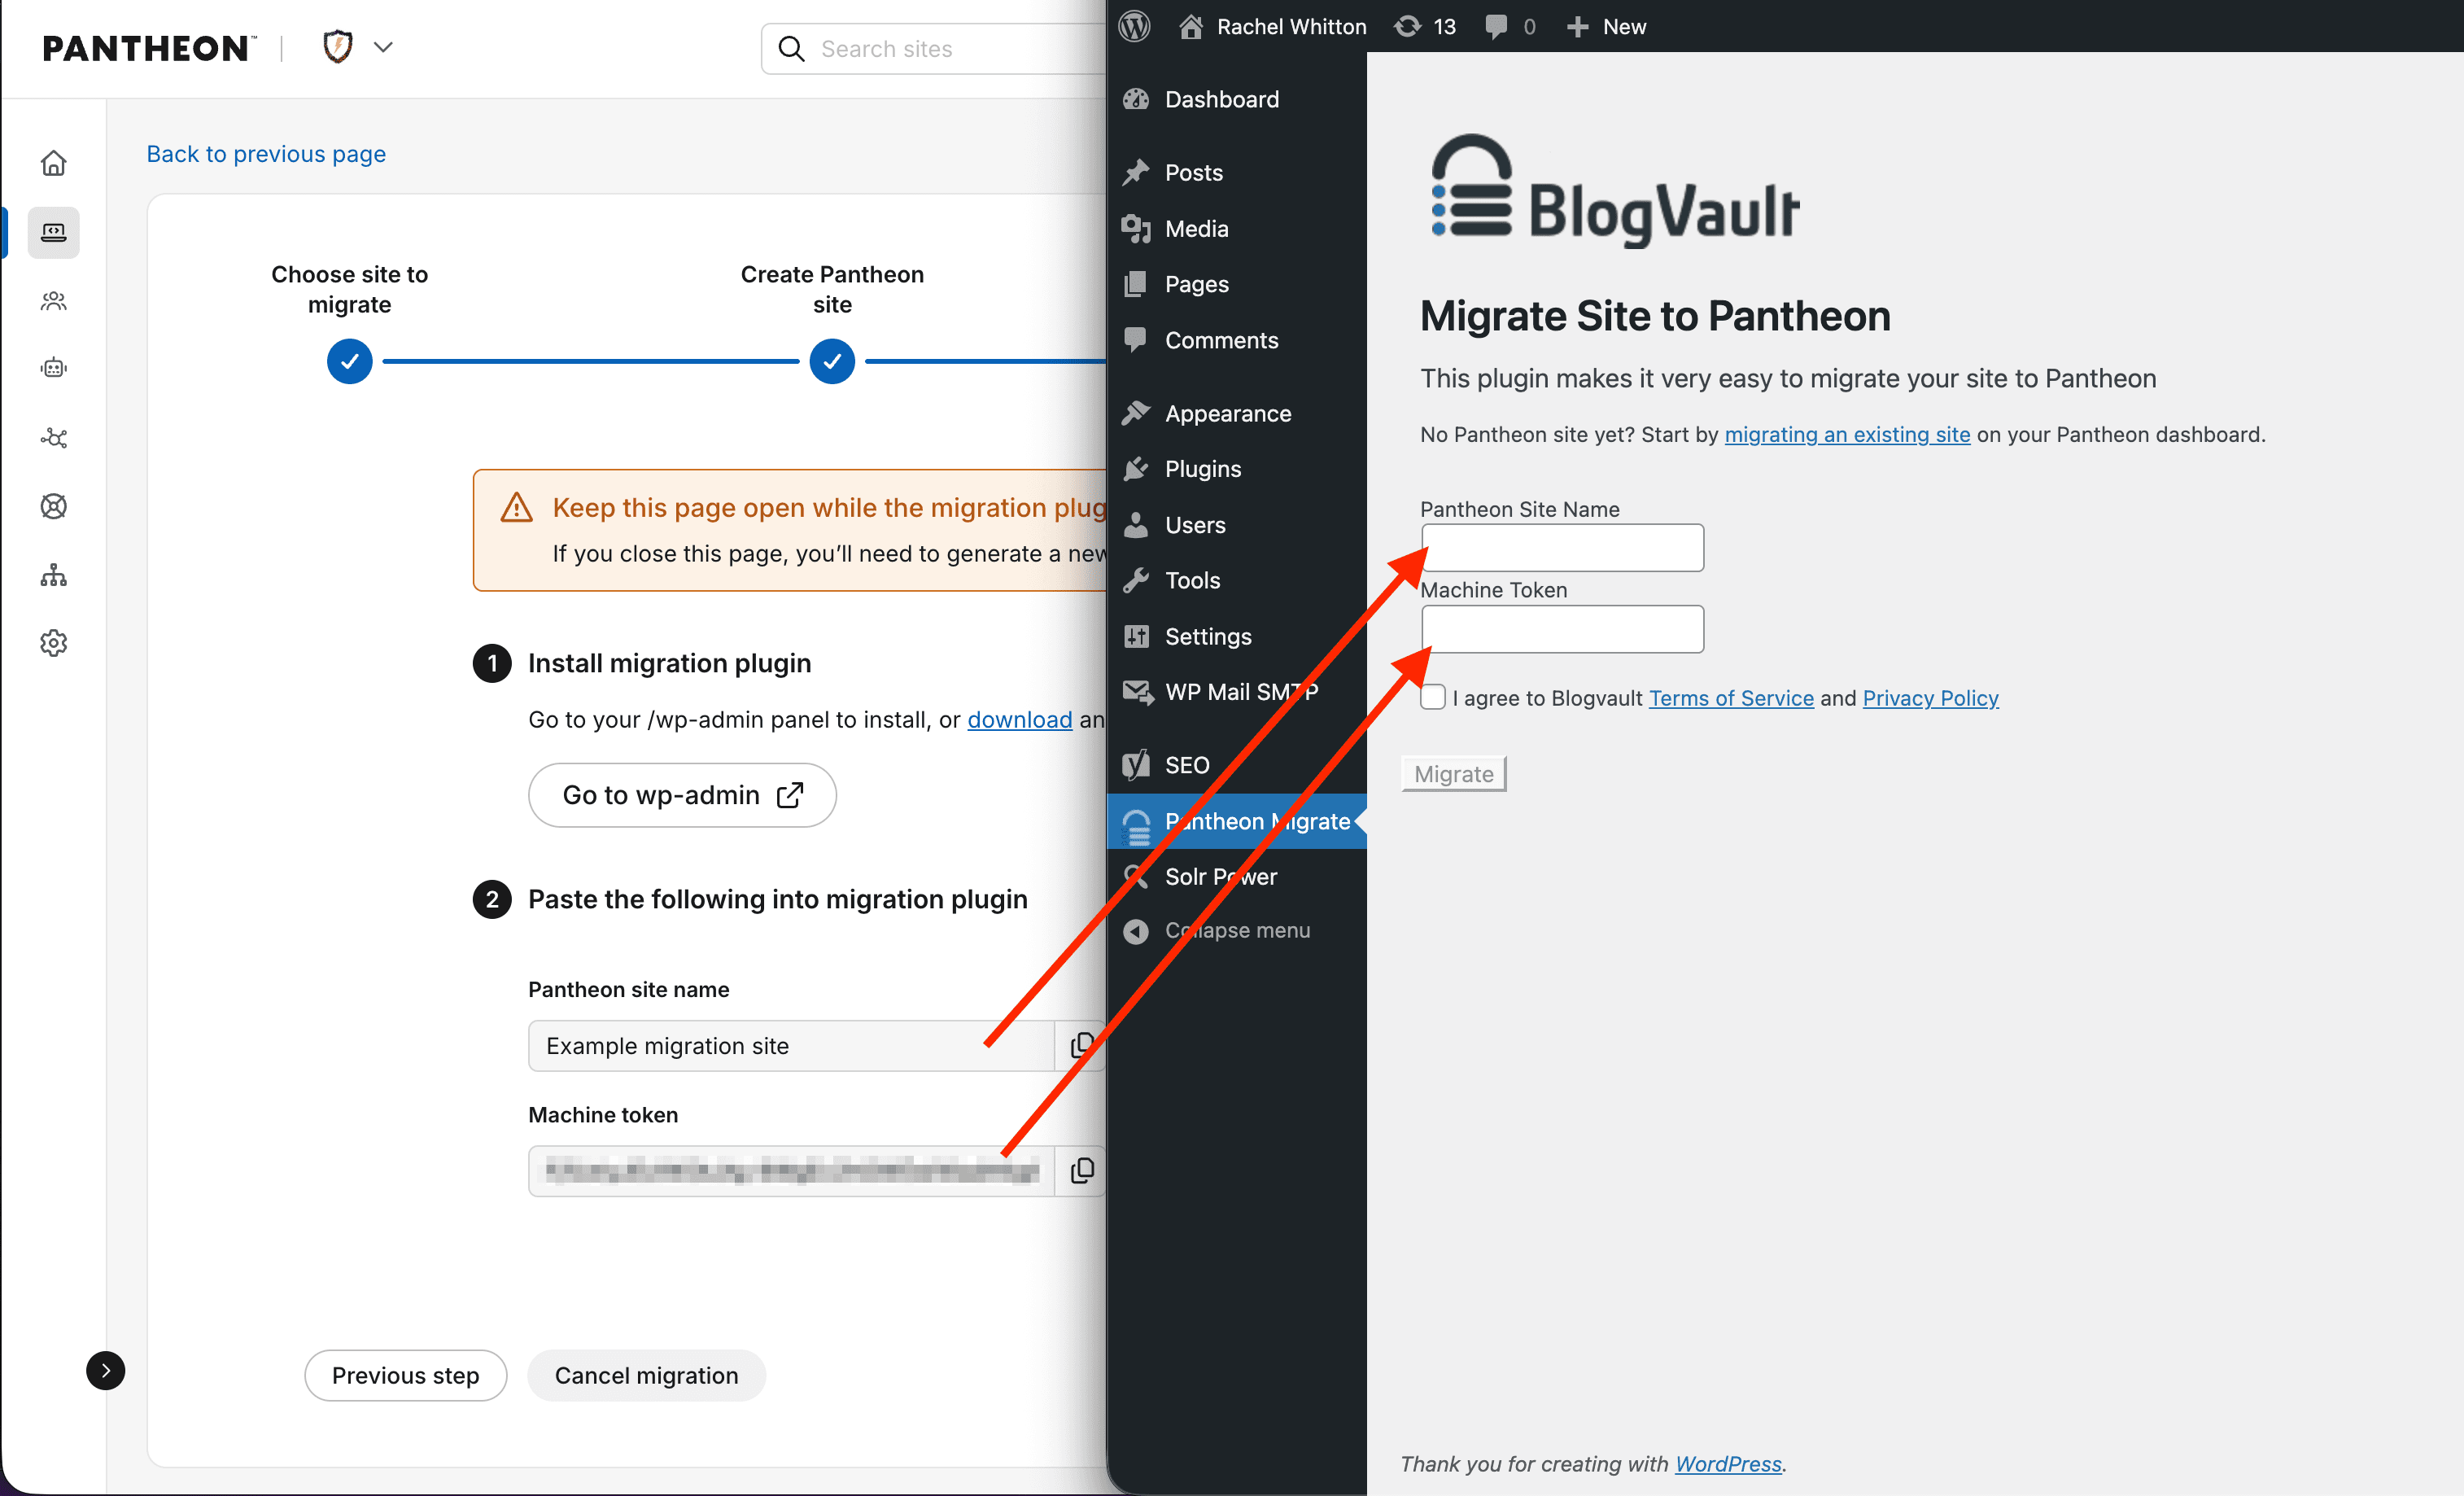2464x1496 pixels.
Task: Open the WordPress logo menu
Action: [x=1135, y=26]
